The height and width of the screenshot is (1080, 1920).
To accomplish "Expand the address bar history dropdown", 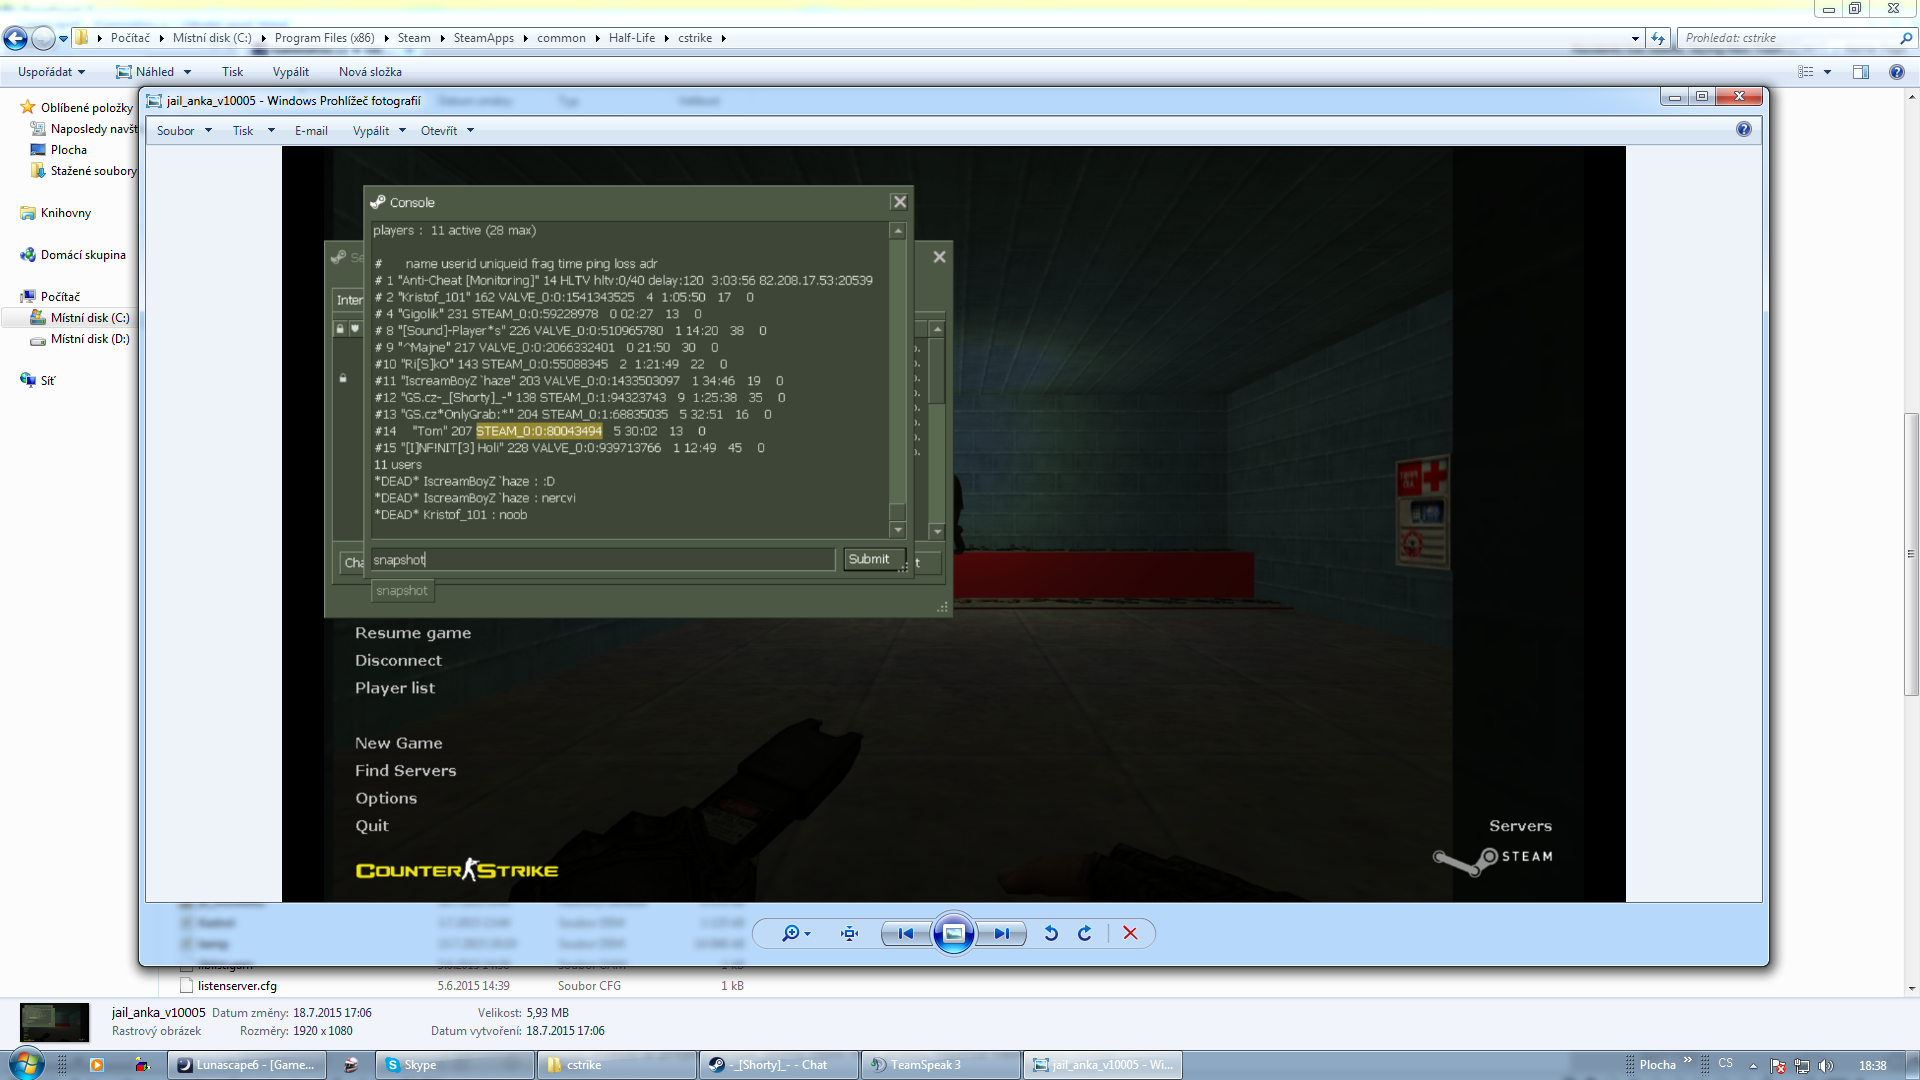I will [1635, 38].
